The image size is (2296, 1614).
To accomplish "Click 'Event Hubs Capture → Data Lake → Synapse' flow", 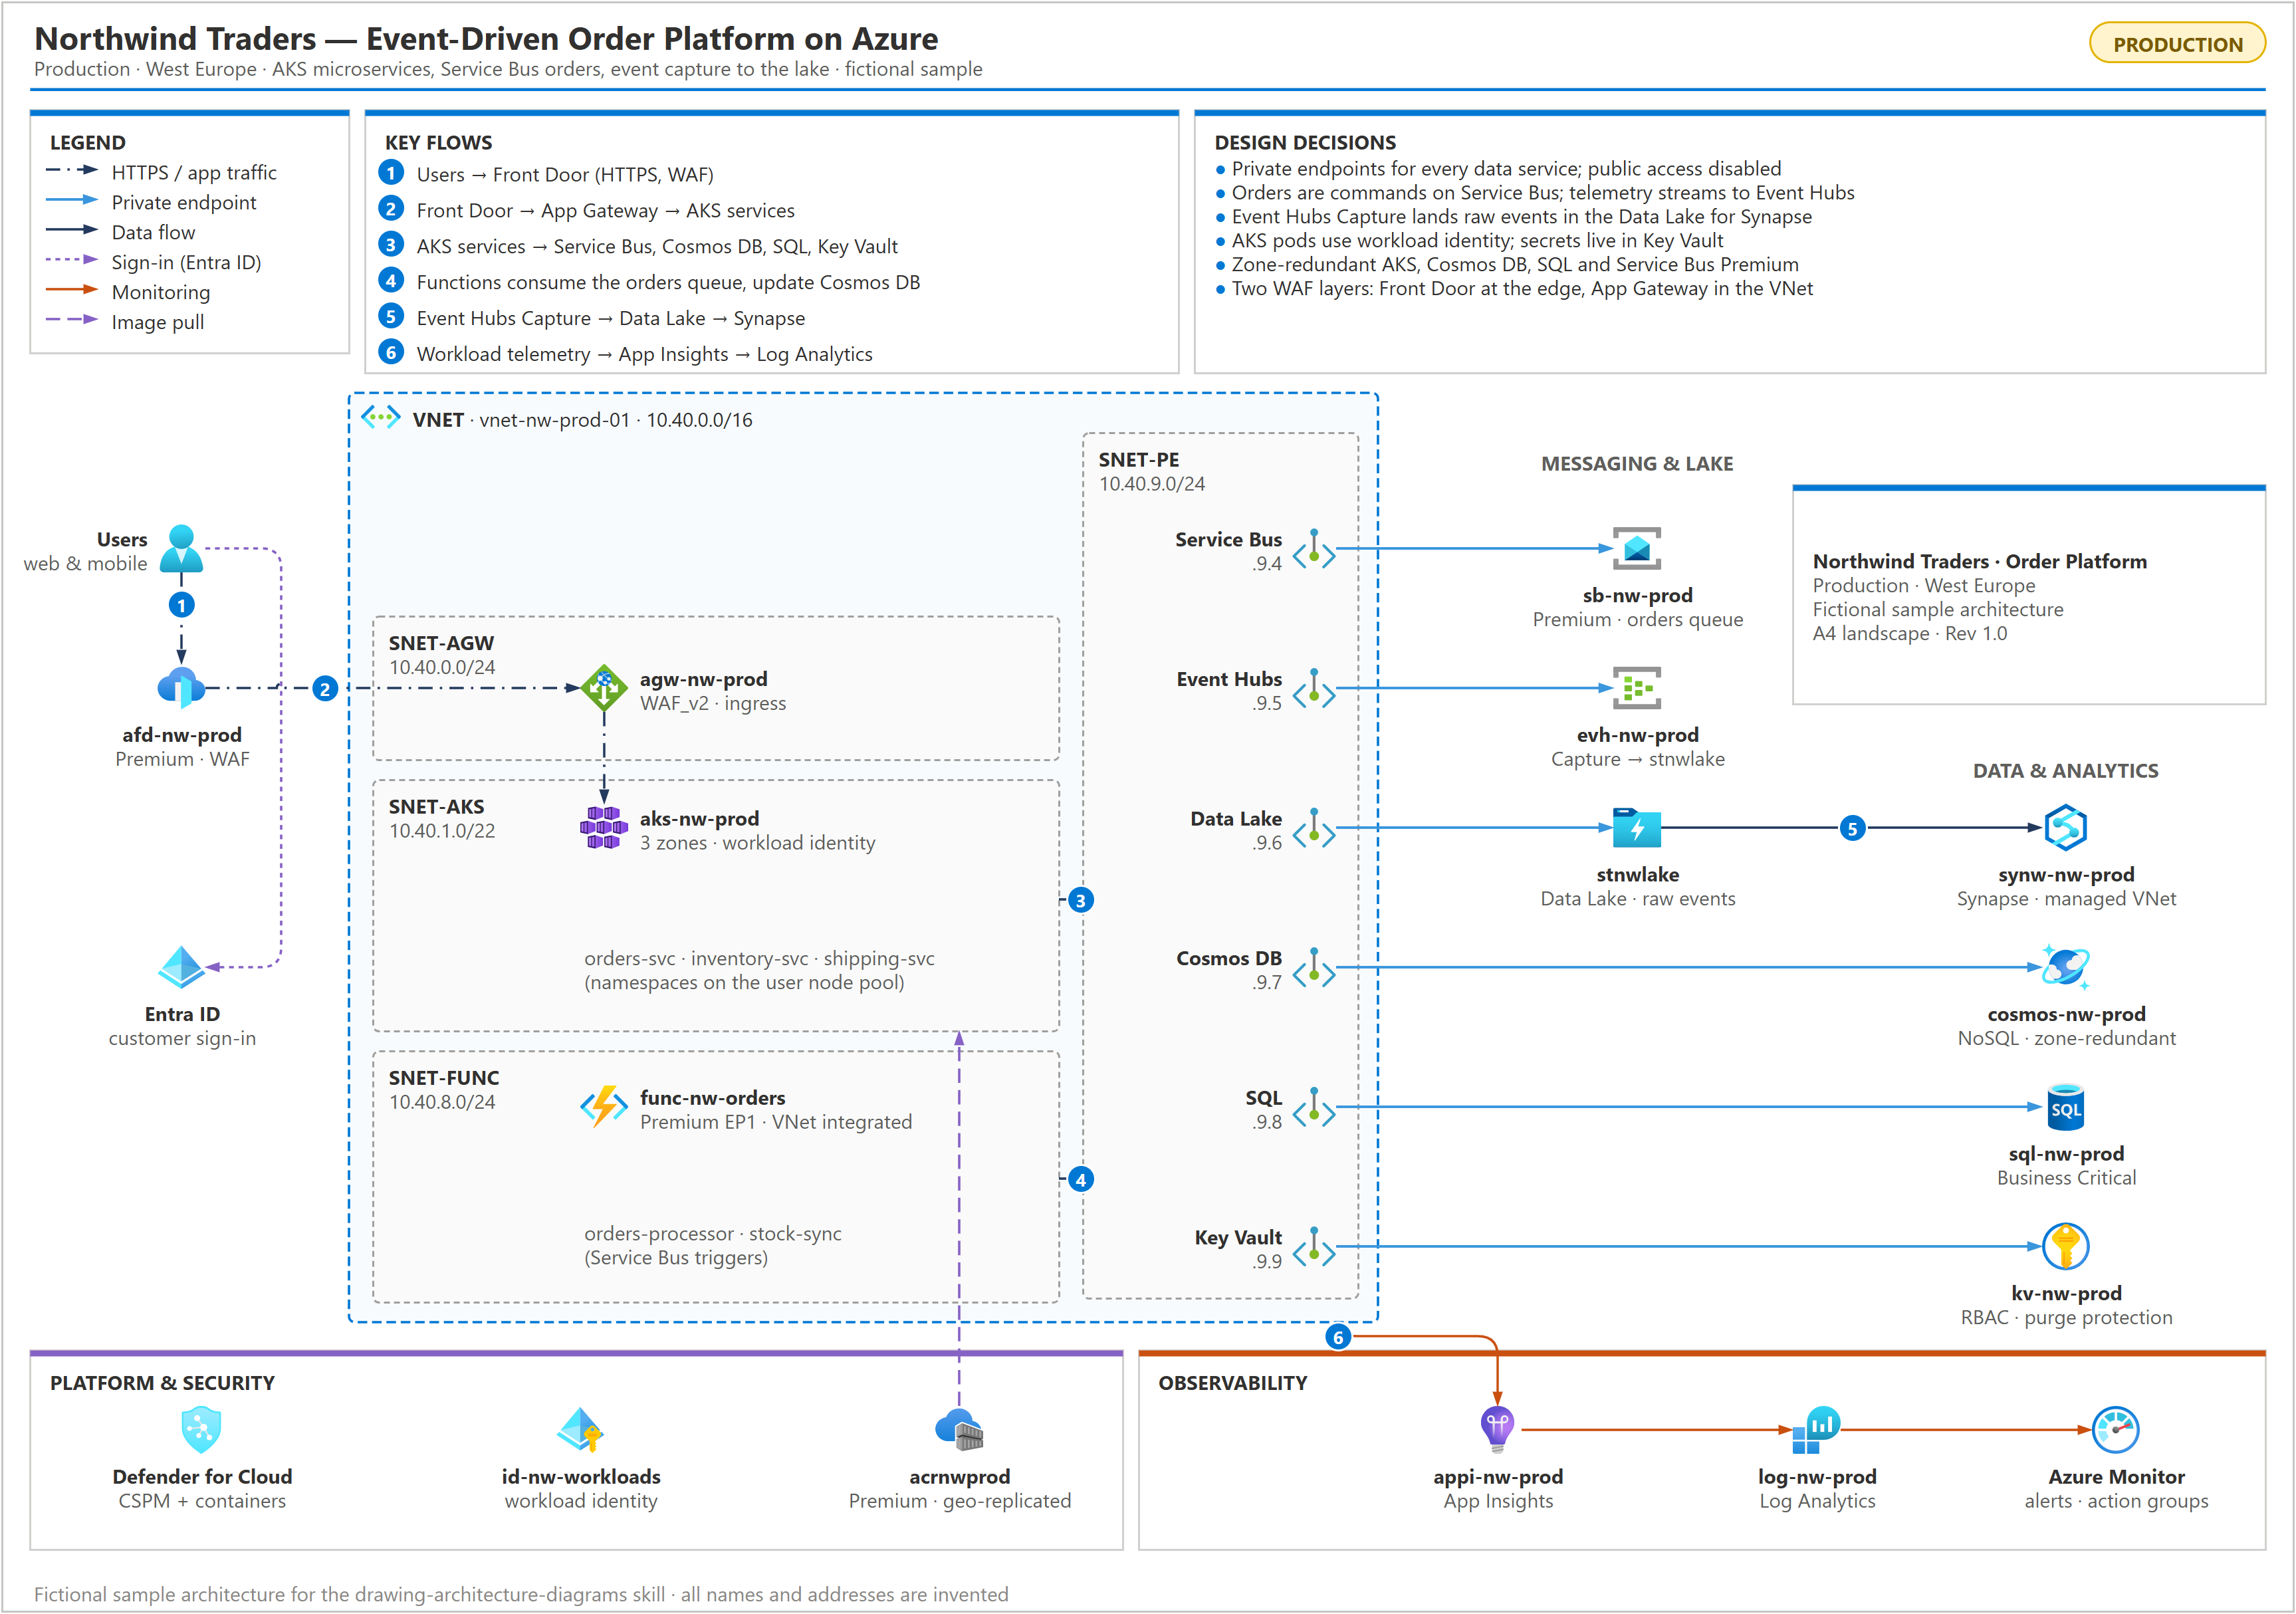I will [x=611, y=318].
